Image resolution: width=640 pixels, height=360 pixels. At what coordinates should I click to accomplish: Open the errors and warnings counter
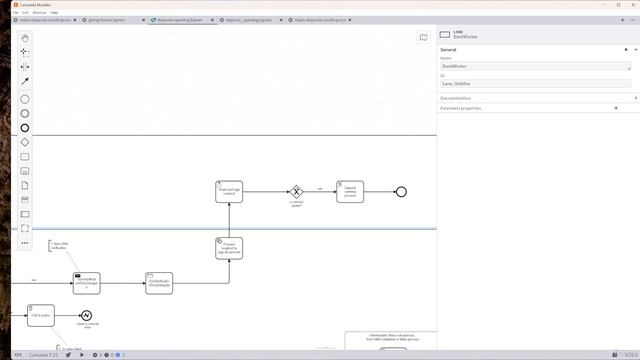(x=109, y=355)
